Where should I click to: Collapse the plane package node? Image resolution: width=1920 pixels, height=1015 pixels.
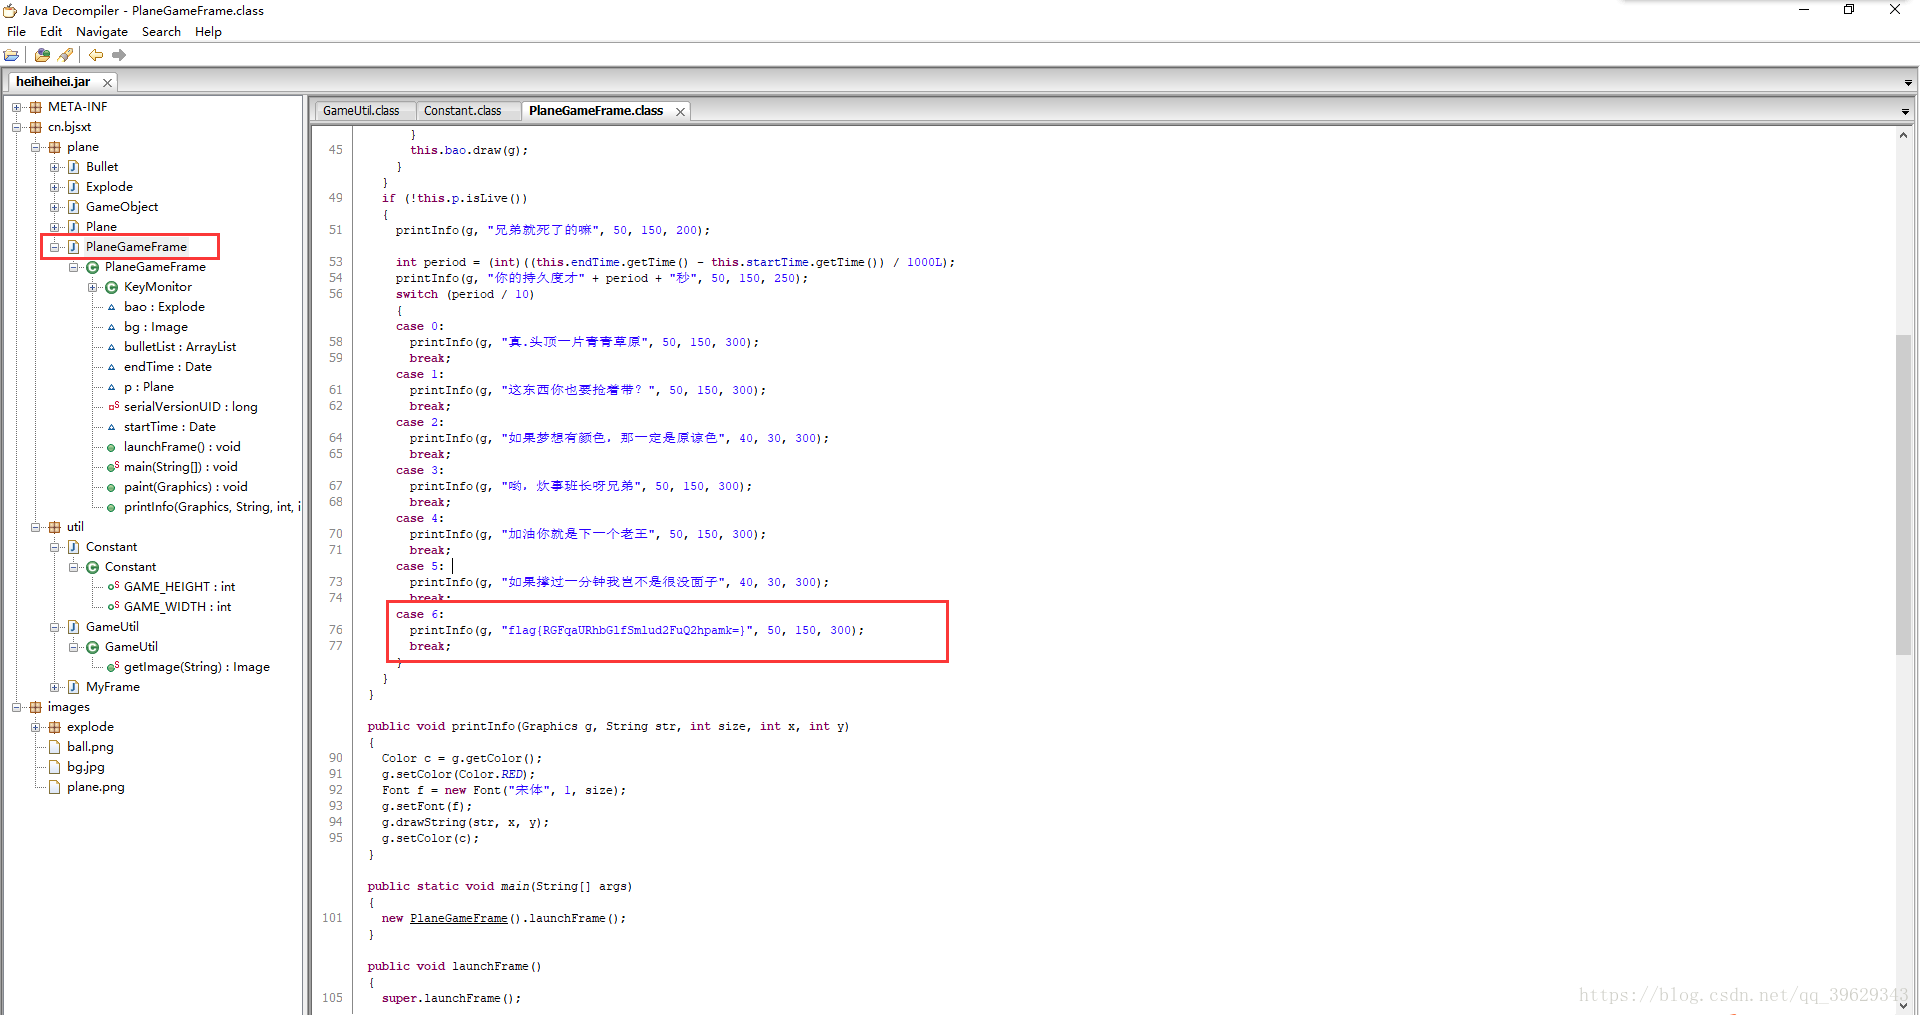pyautogui.click(x=36, y=147)
